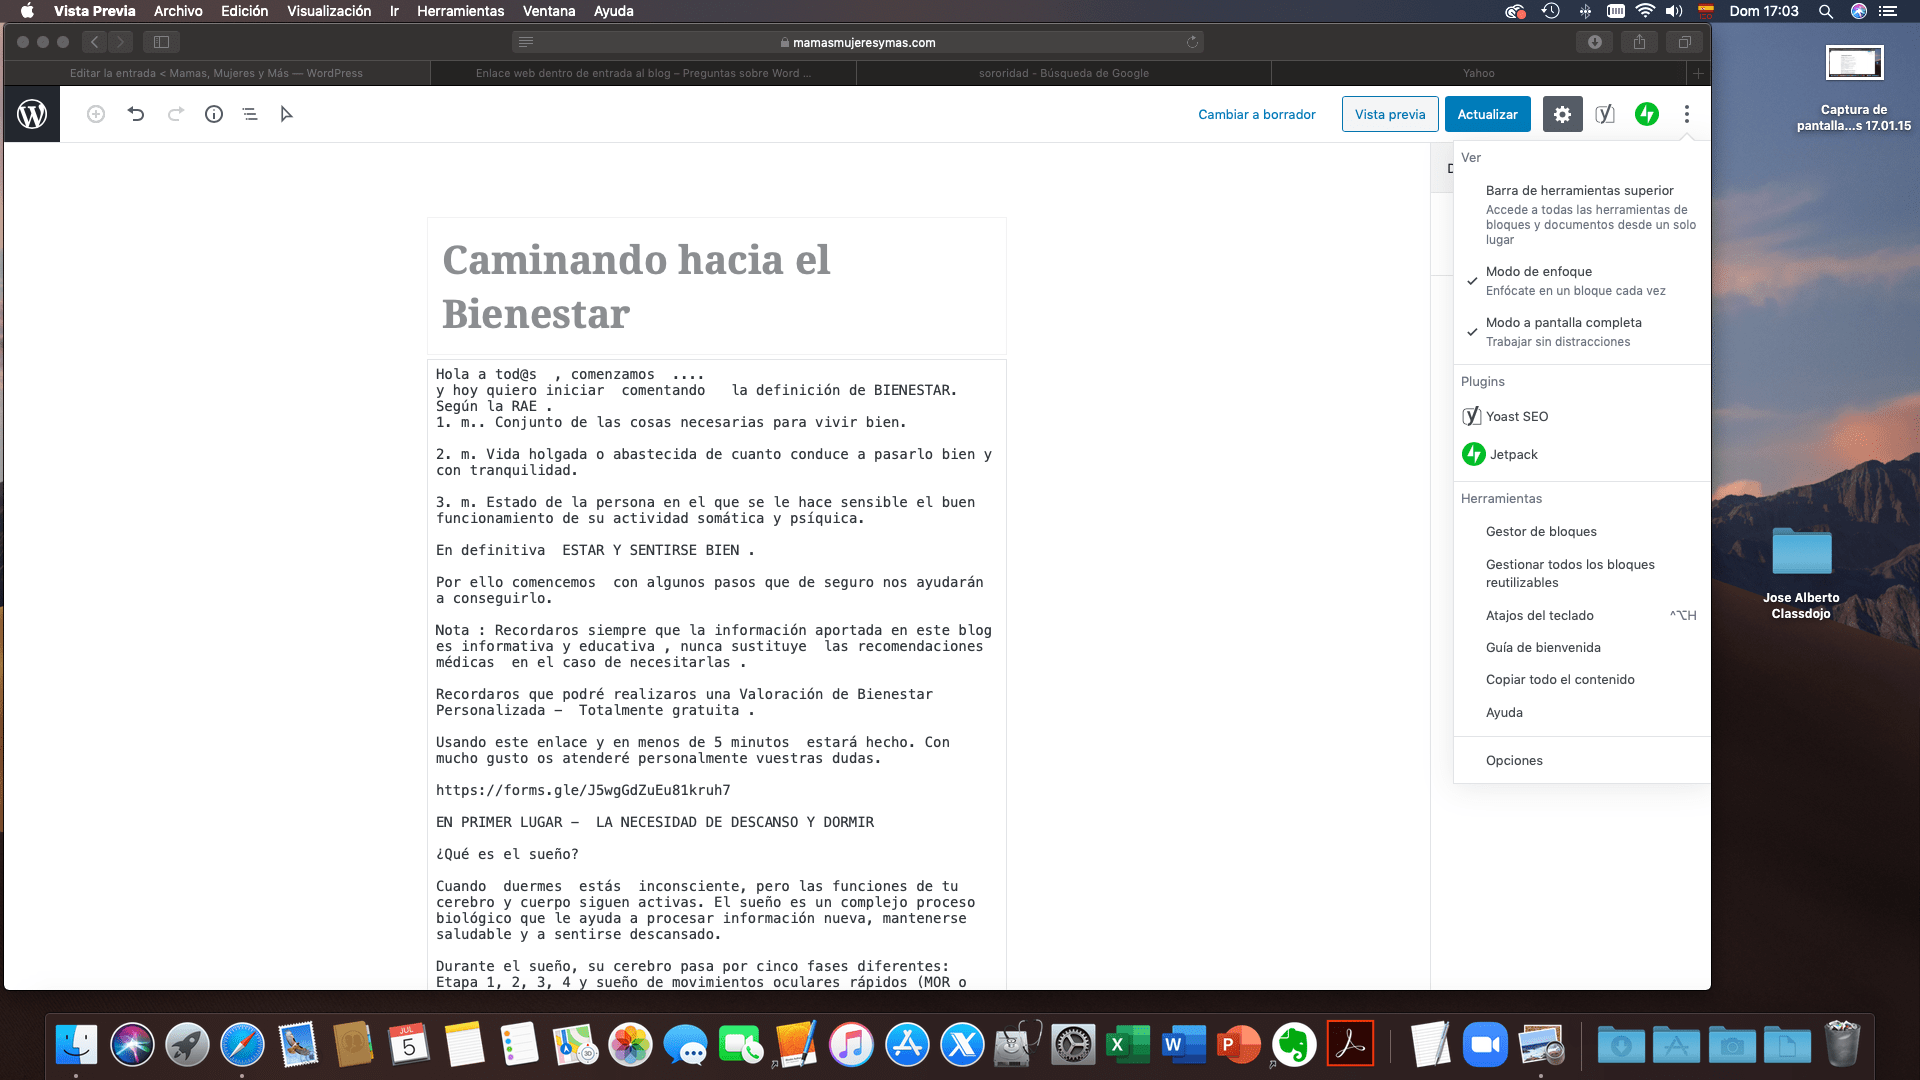Open the Trash in the dock
Screen dimensions: 1920x1080
tap(1841, 1046)
